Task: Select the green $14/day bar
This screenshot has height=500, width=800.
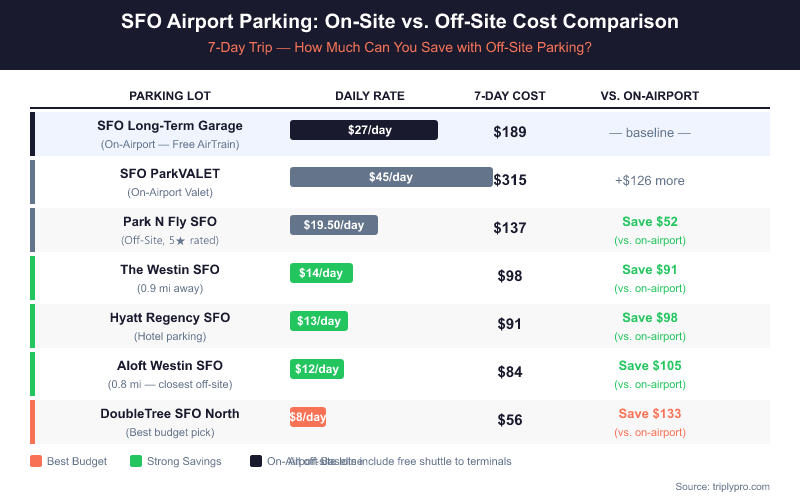Action: point(321,273)
